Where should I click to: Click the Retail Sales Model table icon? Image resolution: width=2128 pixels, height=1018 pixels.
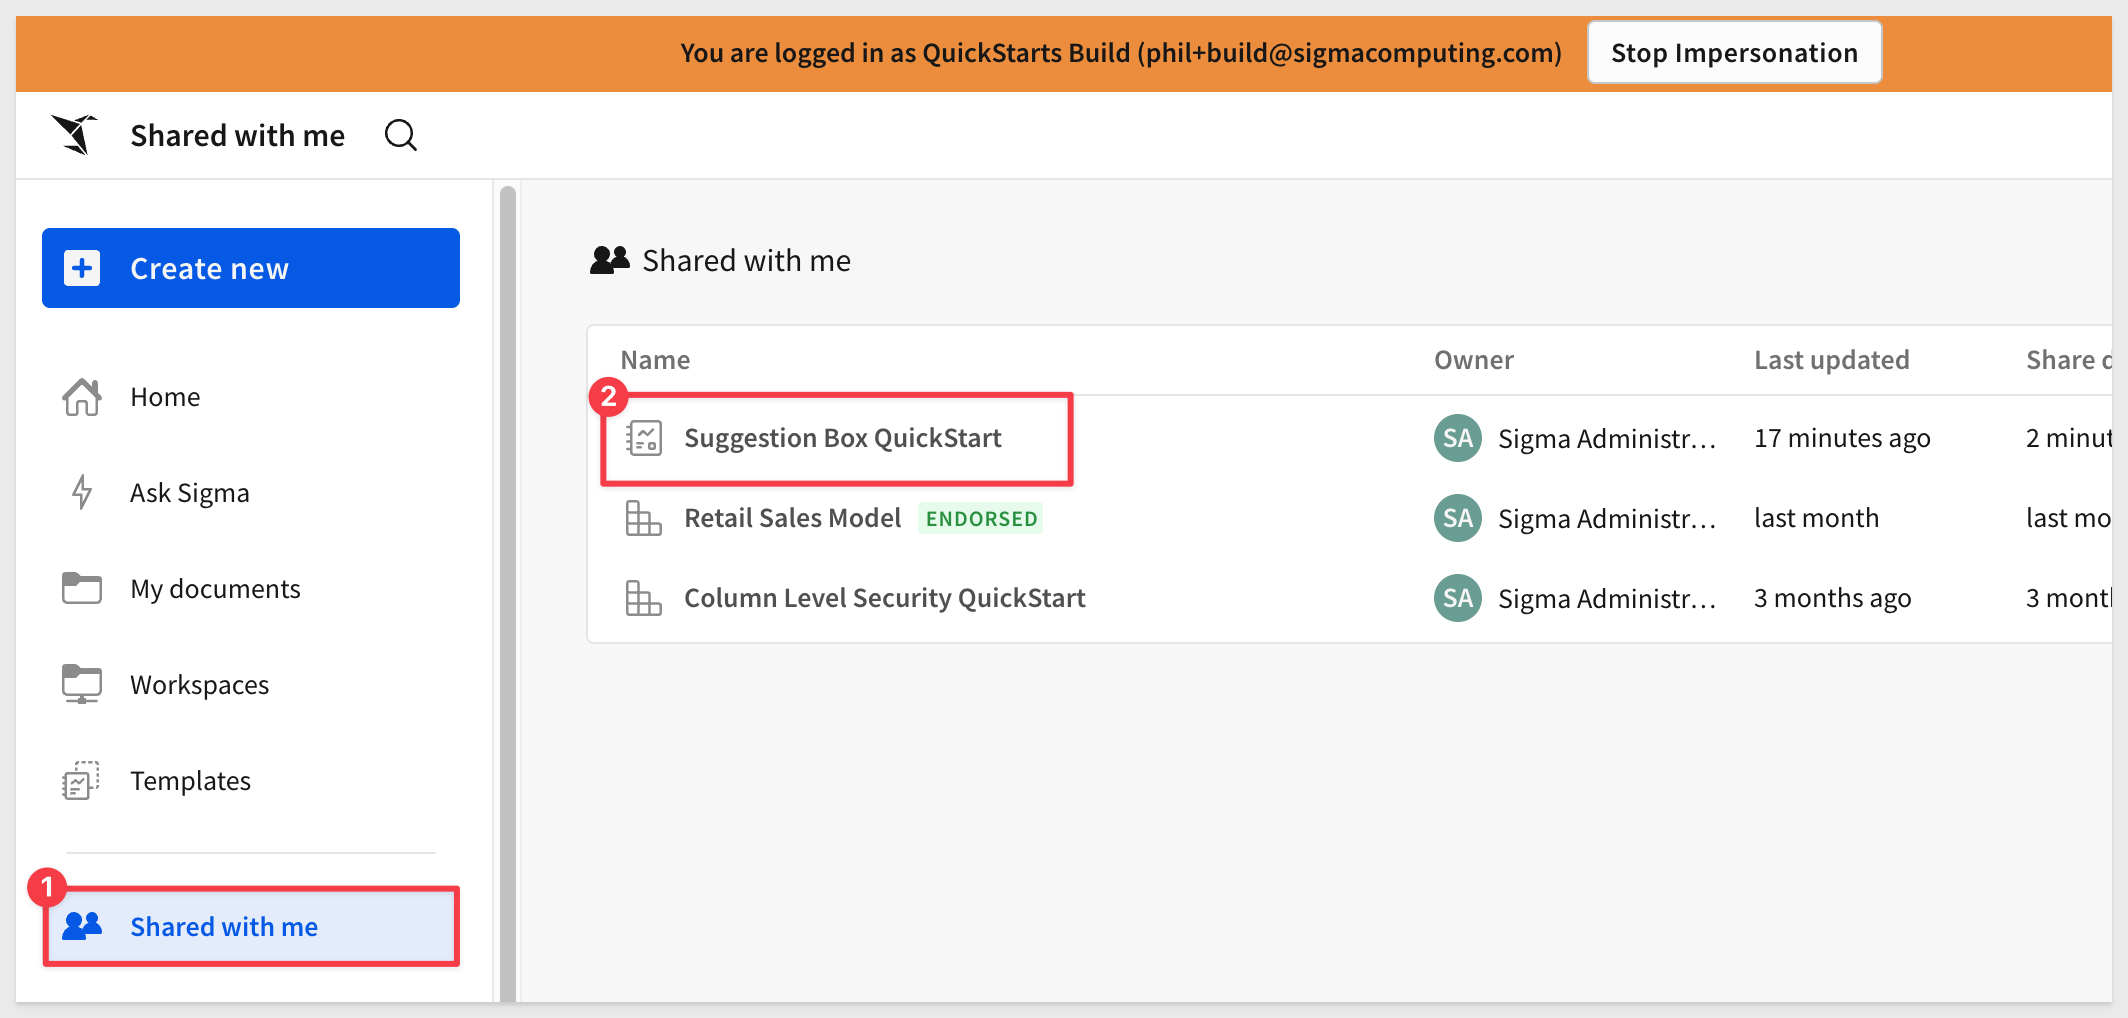point(644,518)
